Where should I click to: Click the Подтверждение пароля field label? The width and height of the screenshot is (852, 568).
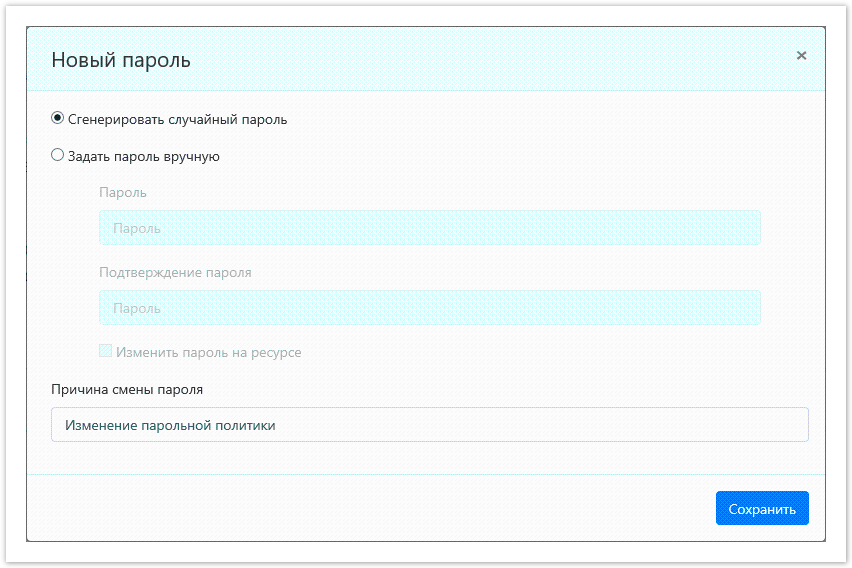point(175,272)
